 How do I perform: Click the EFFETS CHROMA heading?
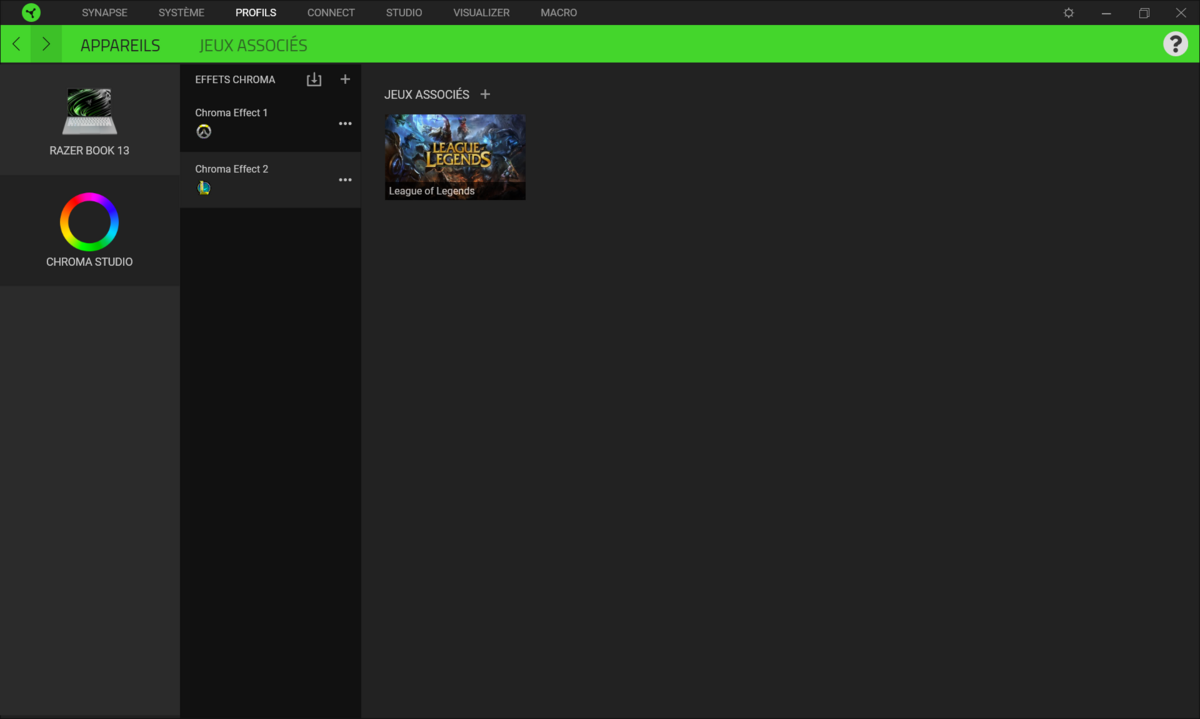(x=235, y=80)
